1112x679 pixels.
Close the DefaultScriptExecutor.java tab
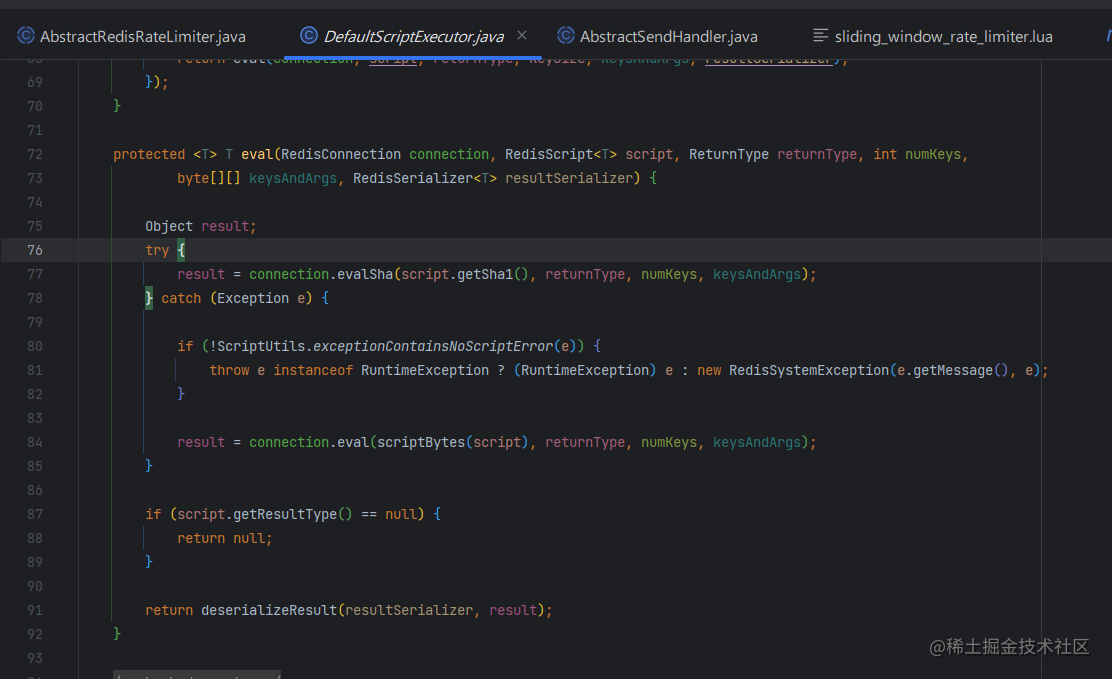coord(522,35)
